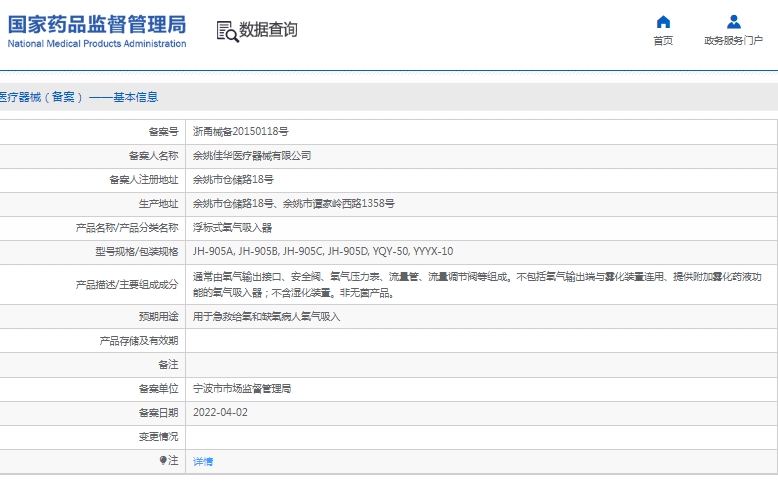Click the 备案单位 row label
Viewport: 778px width, 481px height.
(158, 389)
